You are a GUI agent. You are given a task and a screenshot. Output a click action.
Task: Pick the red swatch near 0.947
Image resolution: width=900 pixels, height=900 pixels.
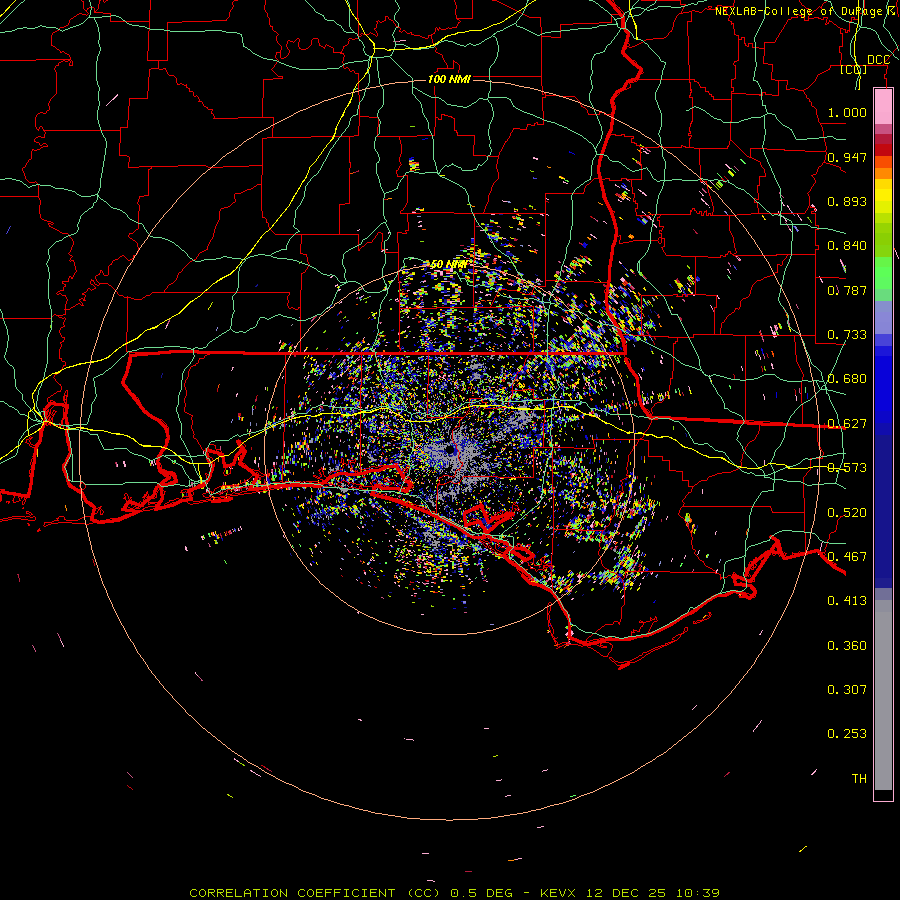883,150
